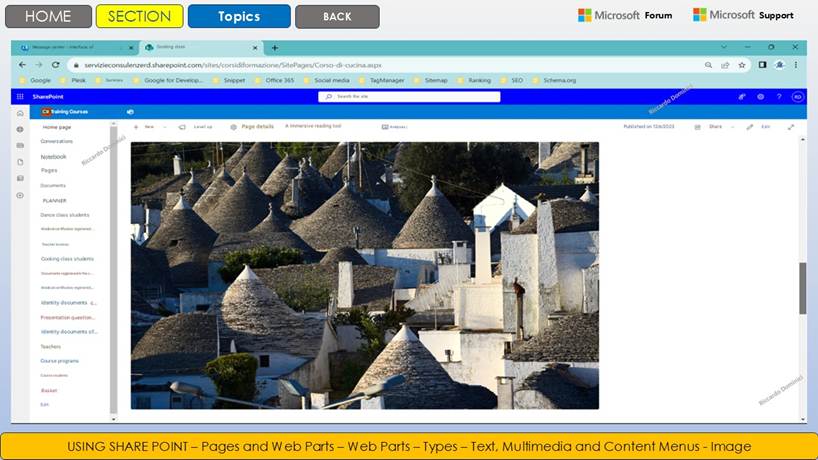Screen dimensions: 818x460
Task: Click the SharePoint help question mark
Action: 778,97
